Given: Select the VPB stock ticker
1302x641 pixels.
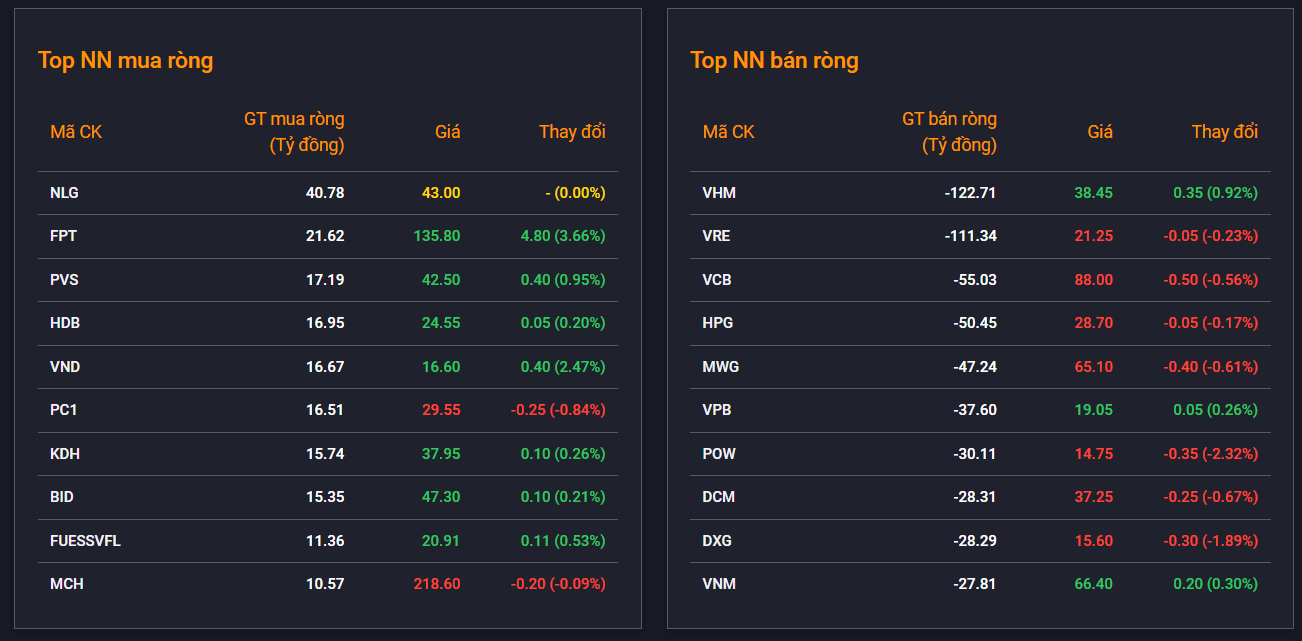Looking at the screenshot, I should pyautogui.click(x=717, y=410).
